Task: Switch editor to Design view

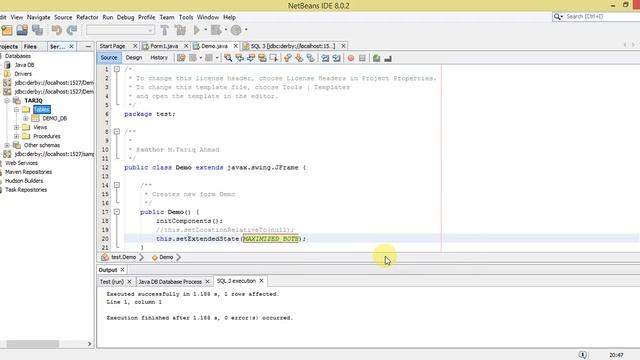Action: [x=134, y=58]
